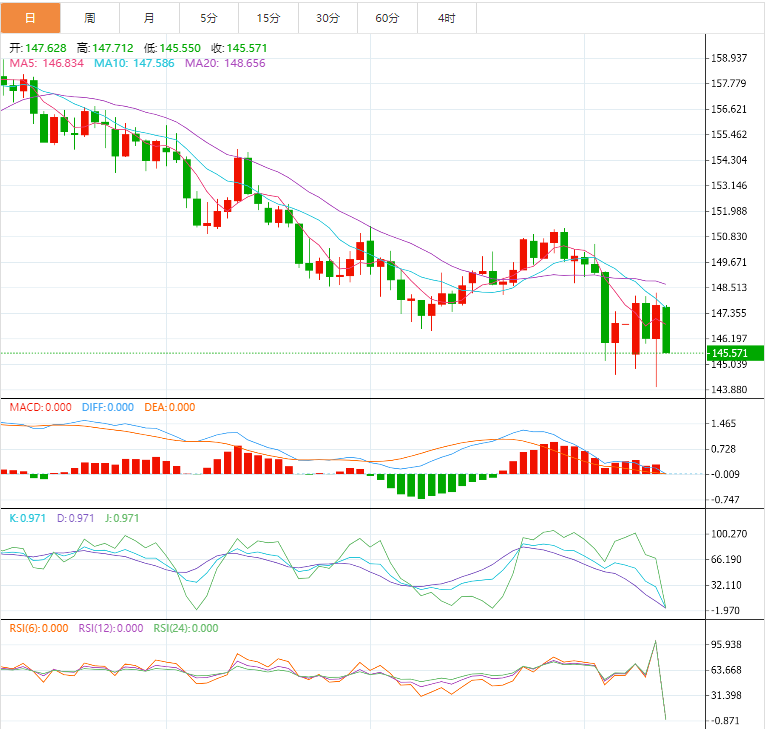This screenshot has width=765, height=729.
Task: Click the 开:147.628 open price value
Action: tap(38, 48)
